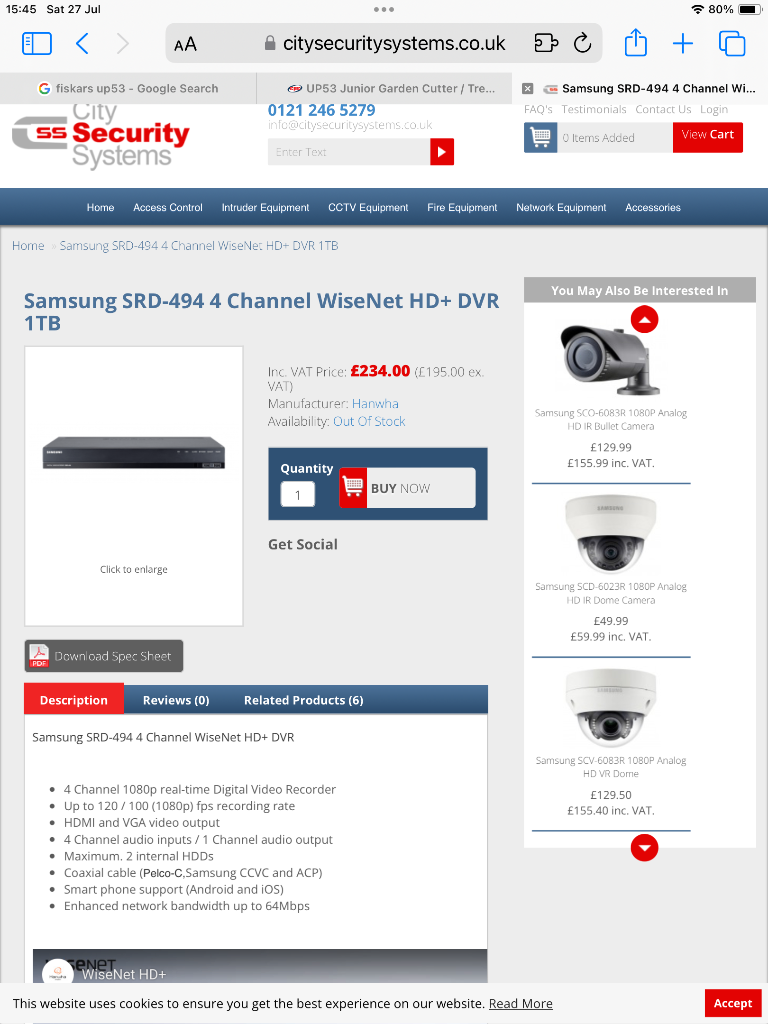Image resolution: width=768 pixels, height=1024 pixels.
Task: Open the Related Products (6) tab
Action: 304,700
